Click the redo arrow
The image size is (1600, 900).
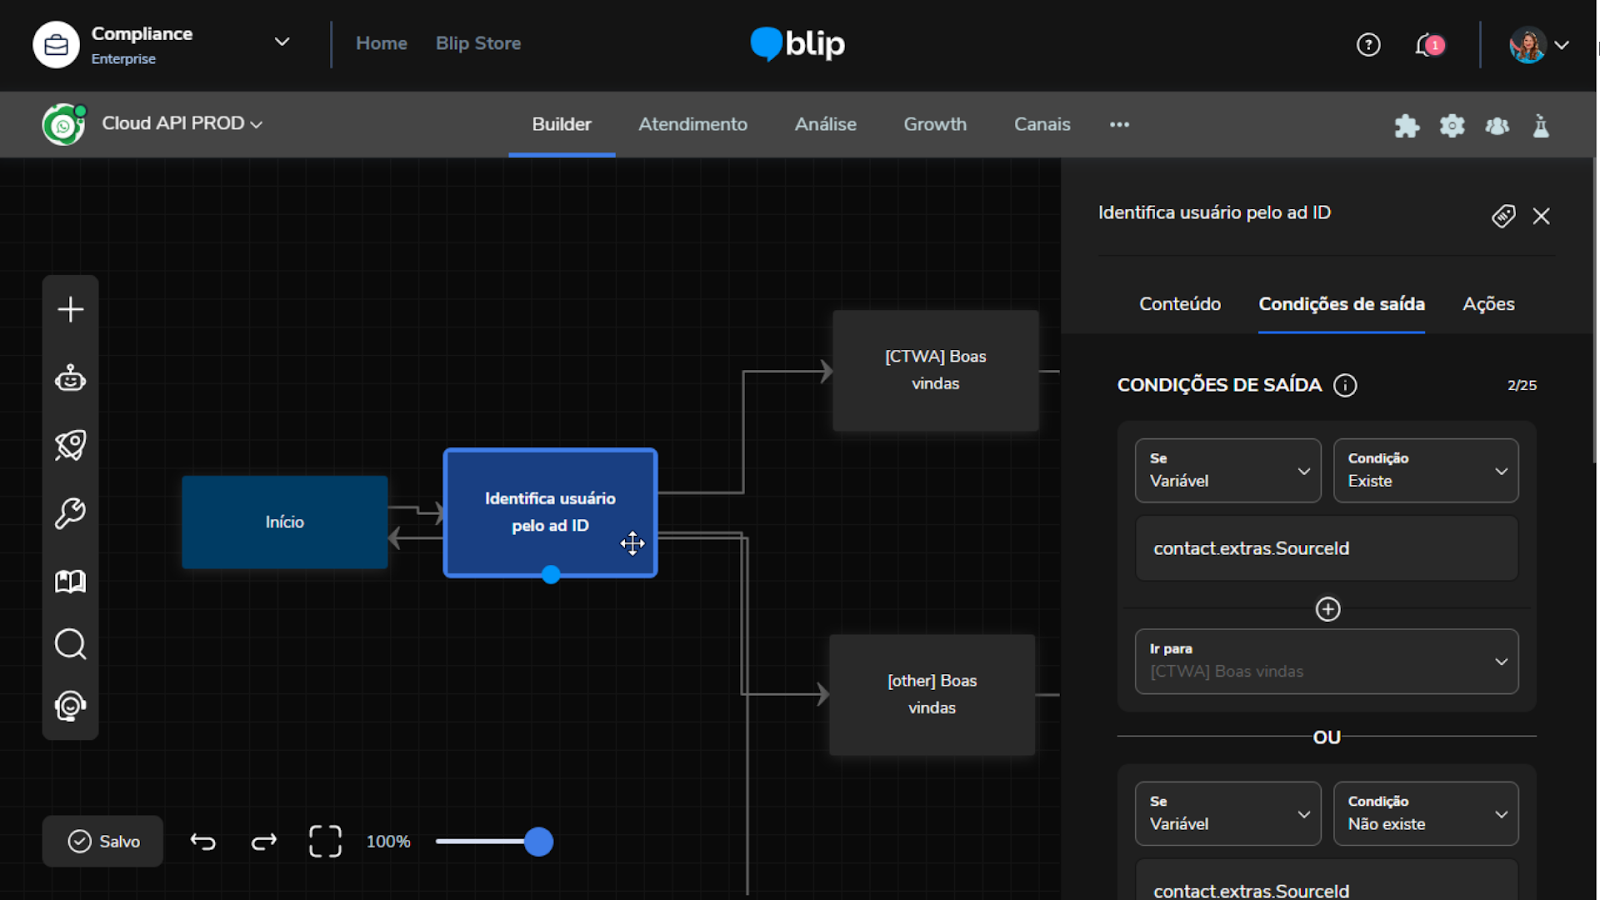264,842
